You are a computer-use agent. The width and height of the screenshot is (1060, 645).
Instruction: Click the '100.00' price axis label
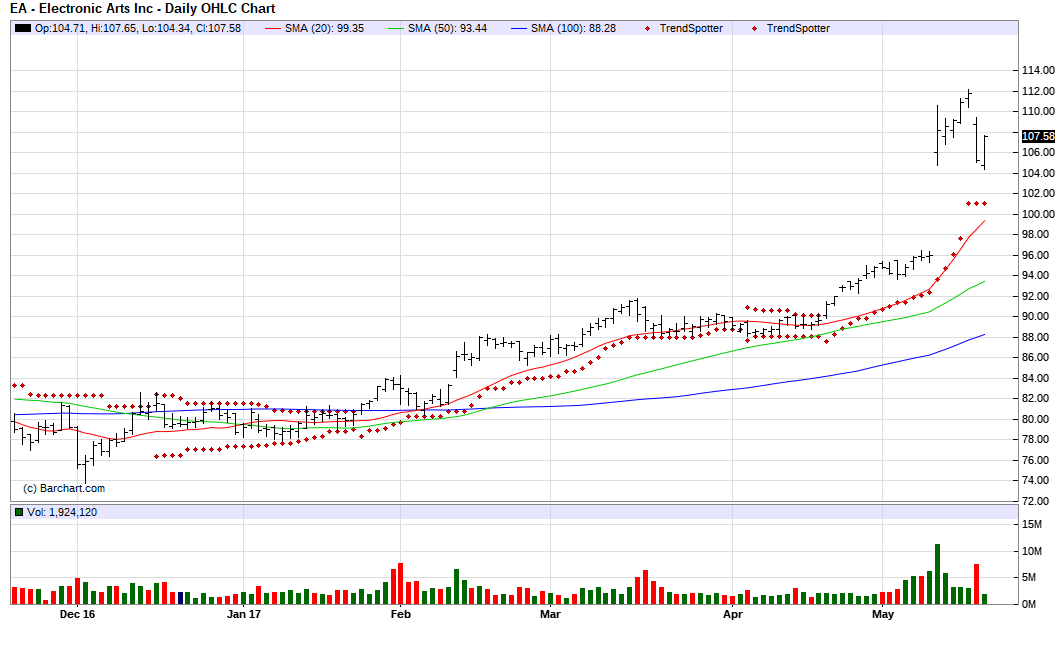pos(1038,214)
